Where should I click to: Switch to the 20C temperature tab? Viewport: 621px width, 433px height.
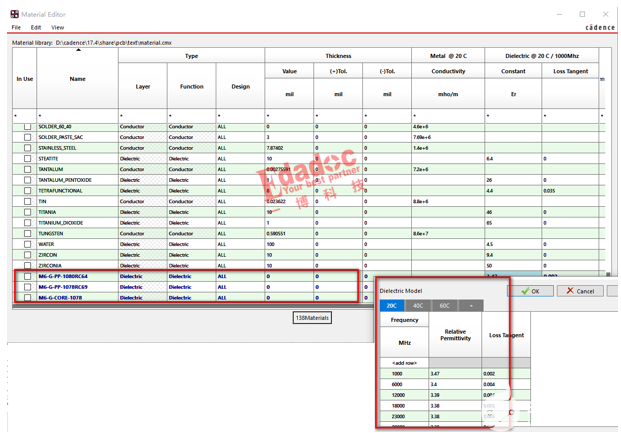click(392, 305)
